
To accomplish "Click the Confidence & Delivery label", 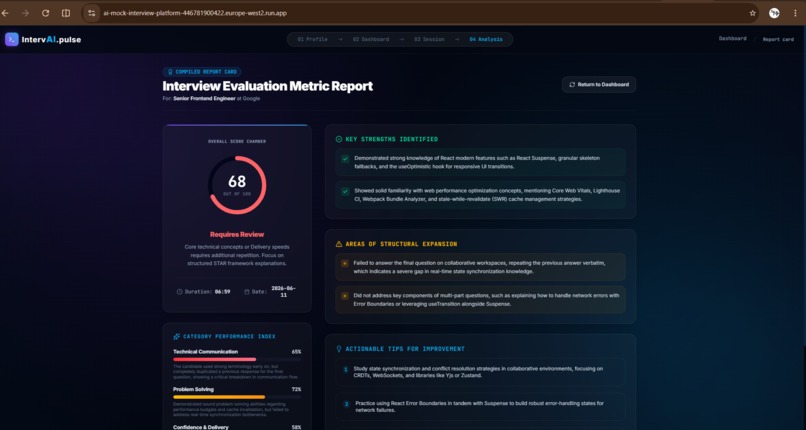I will click(200, 427).
